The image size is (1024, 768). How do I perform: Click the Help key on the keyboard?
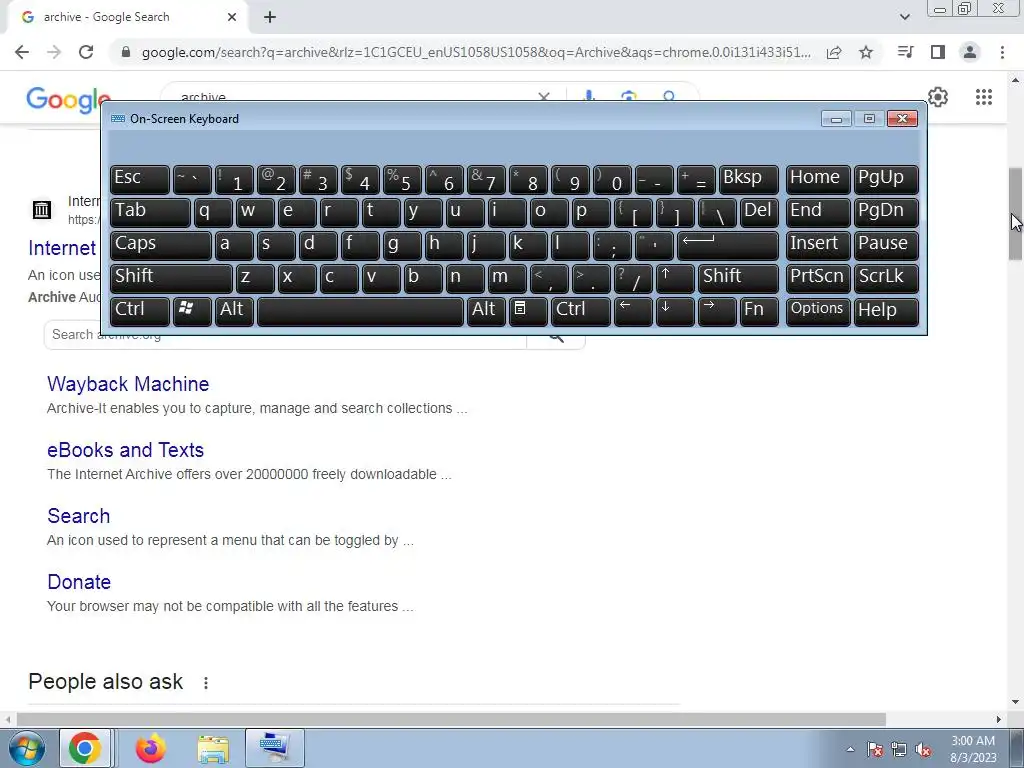pos(886,311)
